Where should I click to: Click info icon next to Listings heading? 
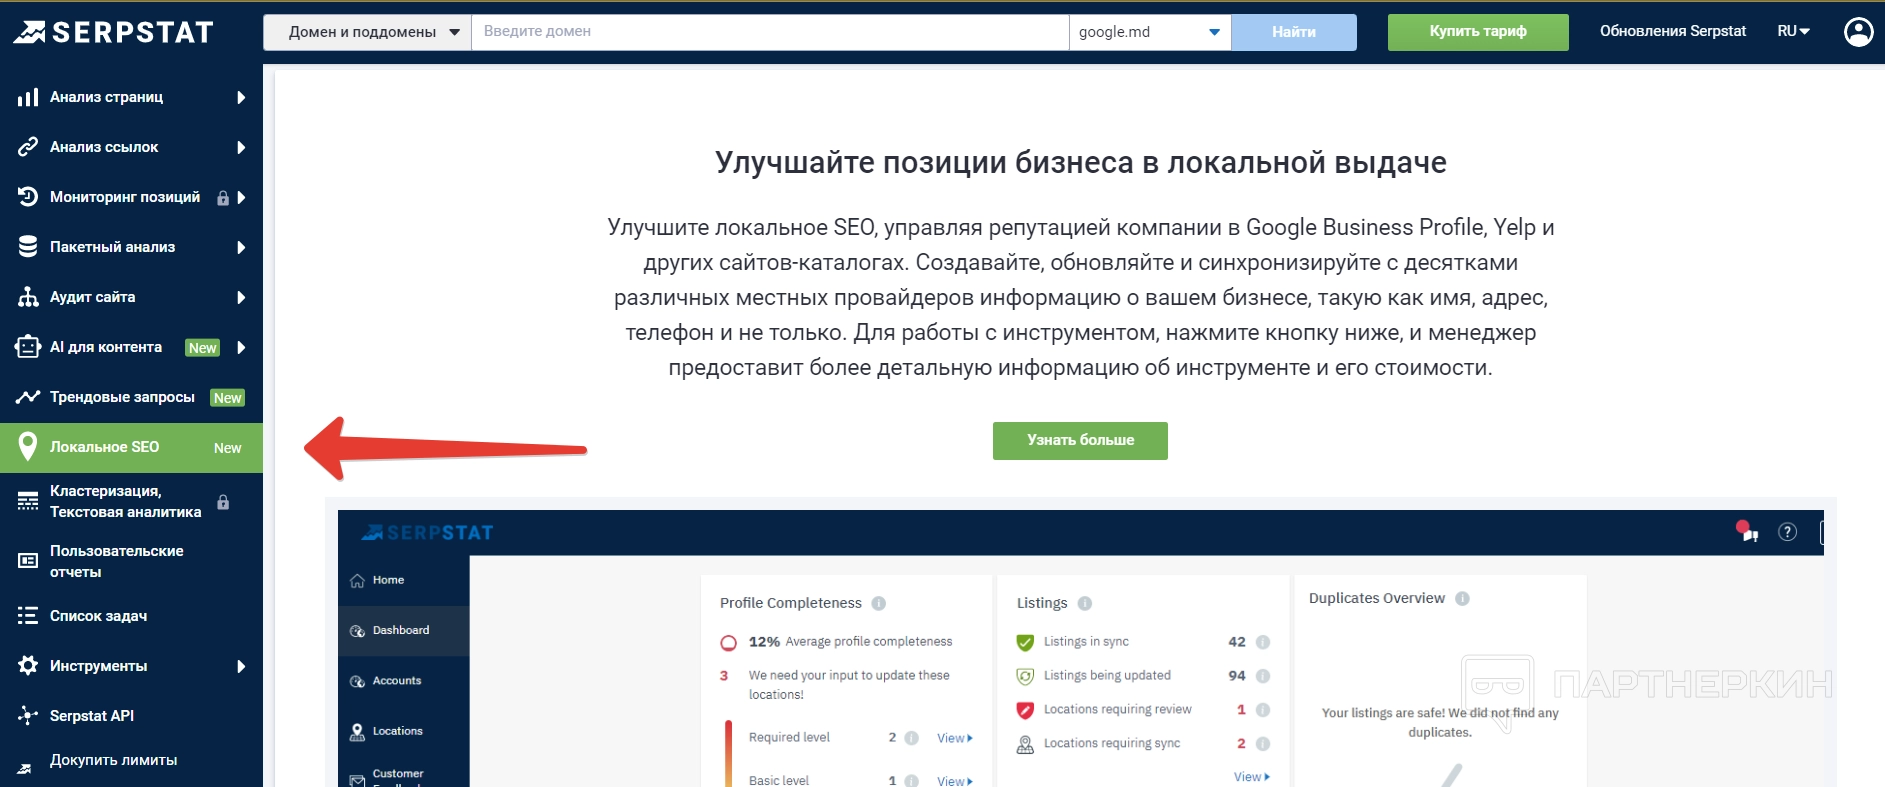tap(1085, 603)
